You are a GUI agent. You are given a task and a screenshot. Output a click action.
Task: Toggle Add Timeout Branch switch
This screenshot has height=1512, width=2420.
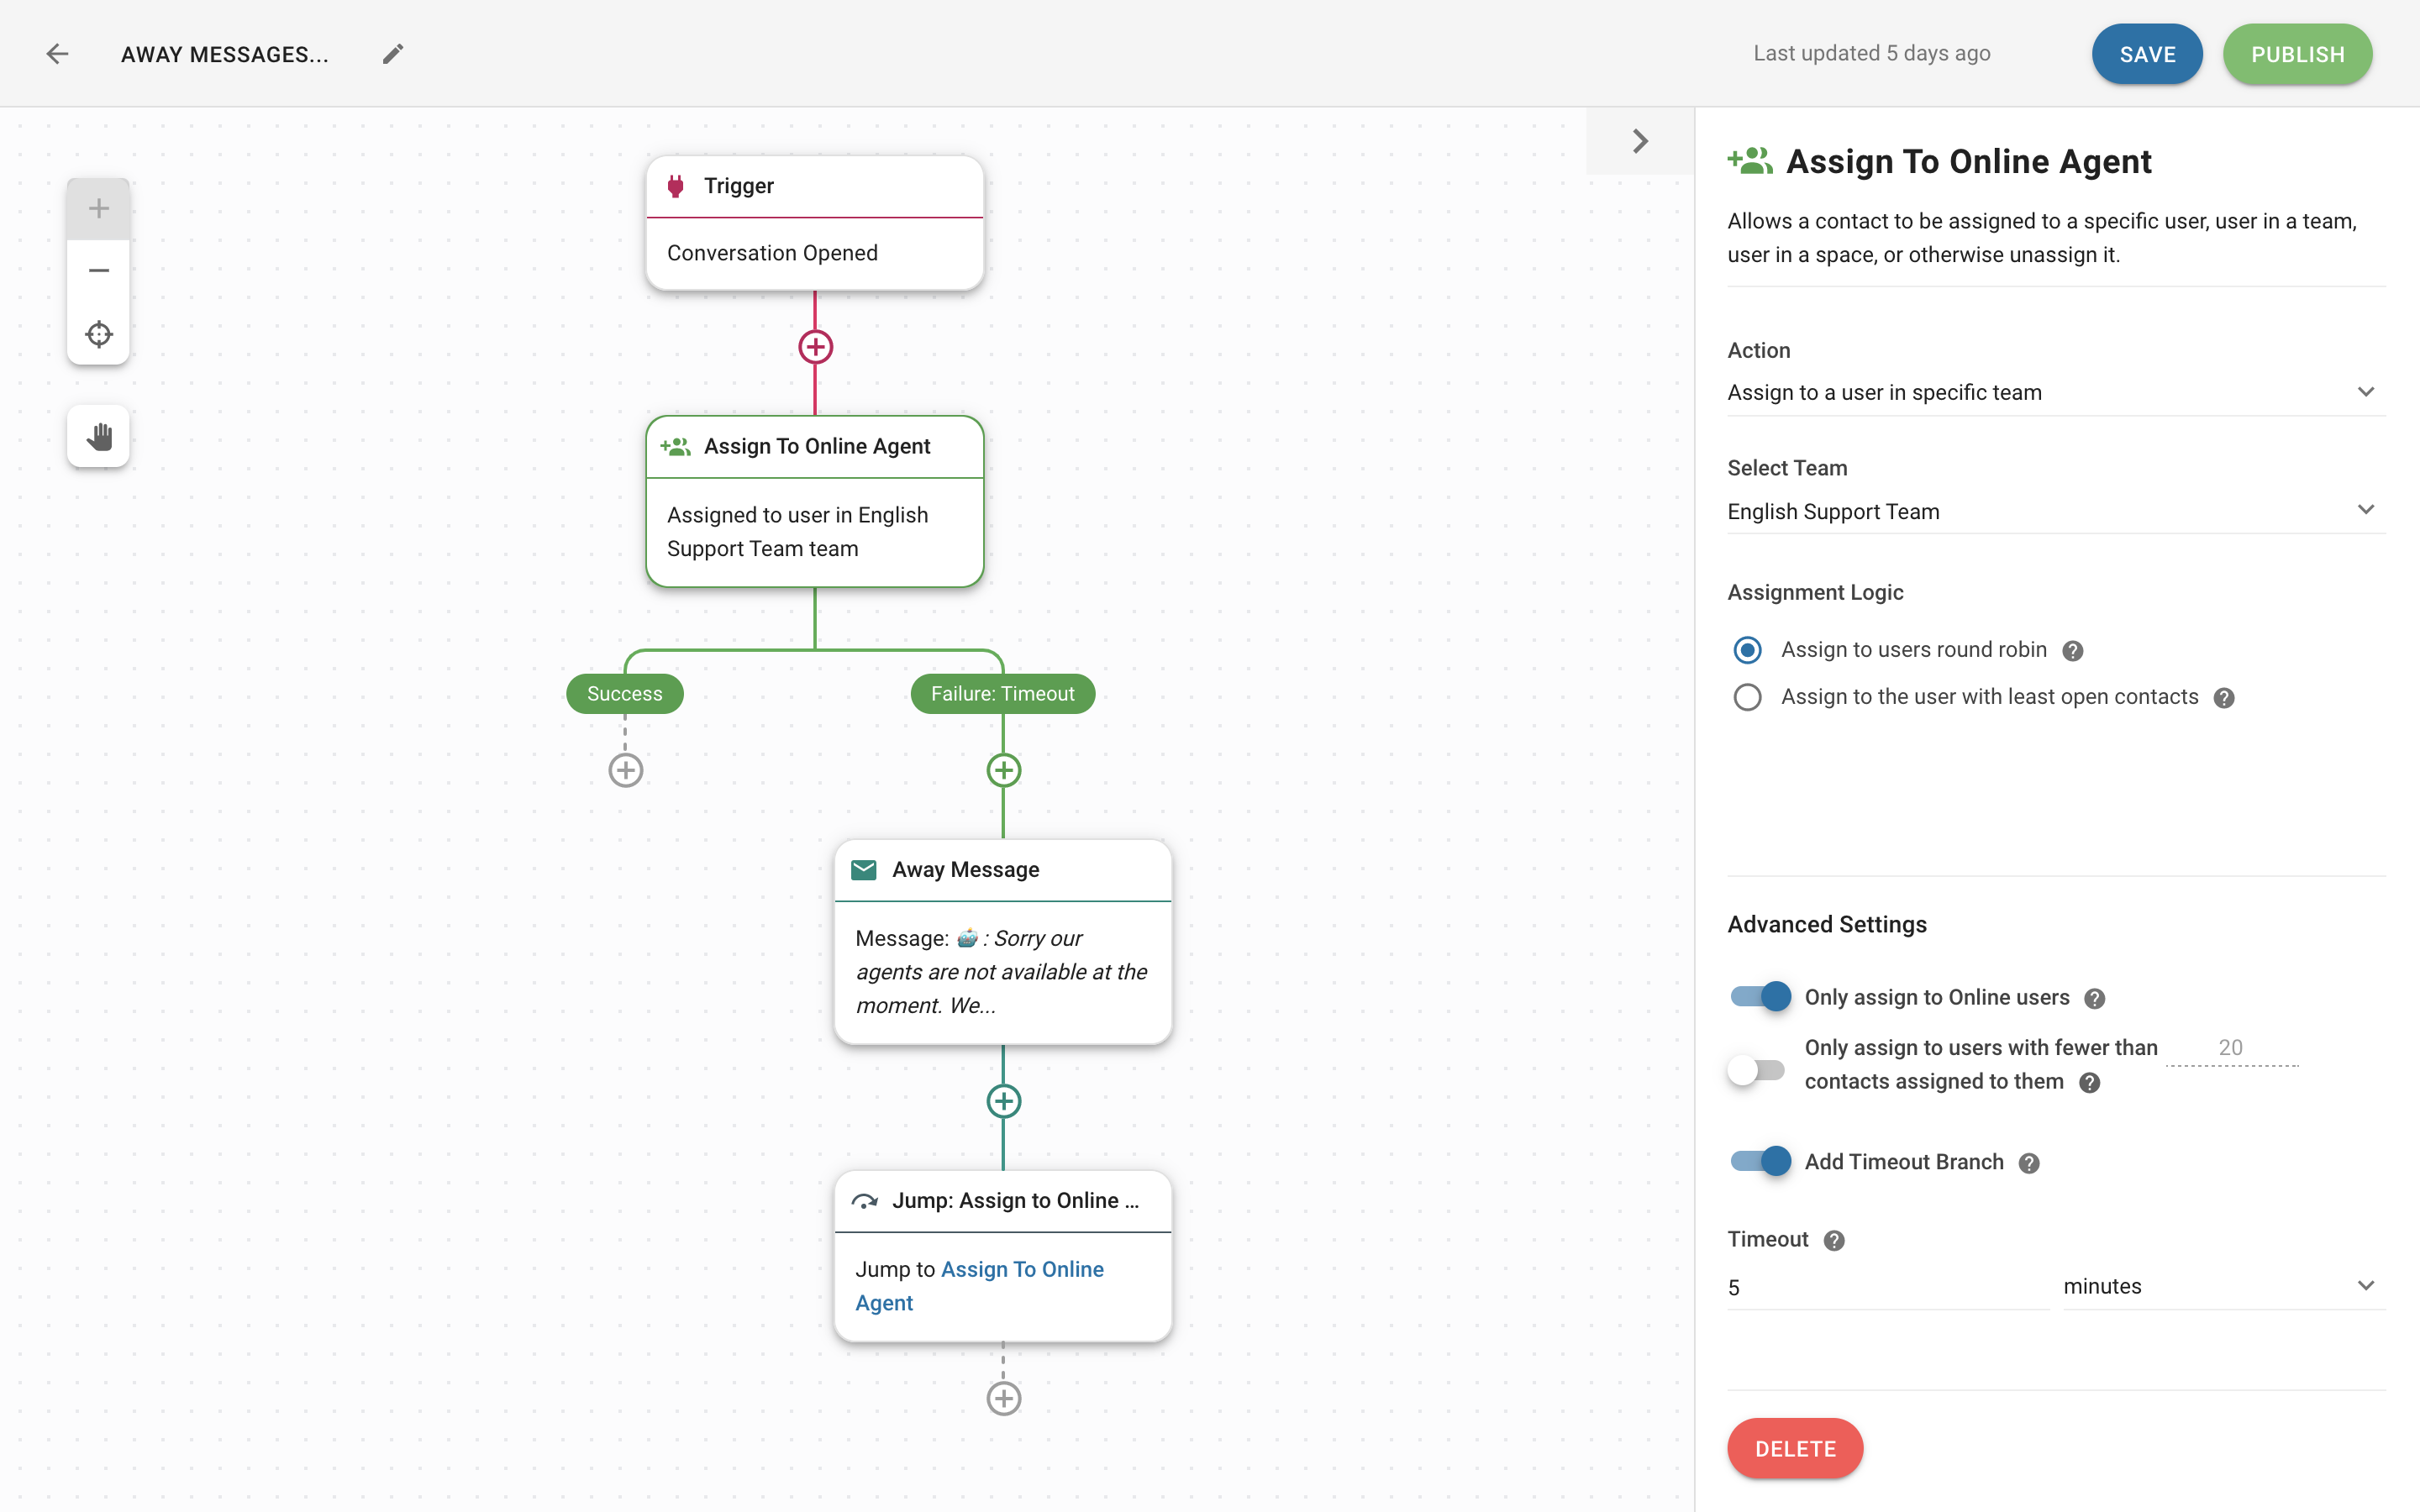click(x=1760, y=1162)
